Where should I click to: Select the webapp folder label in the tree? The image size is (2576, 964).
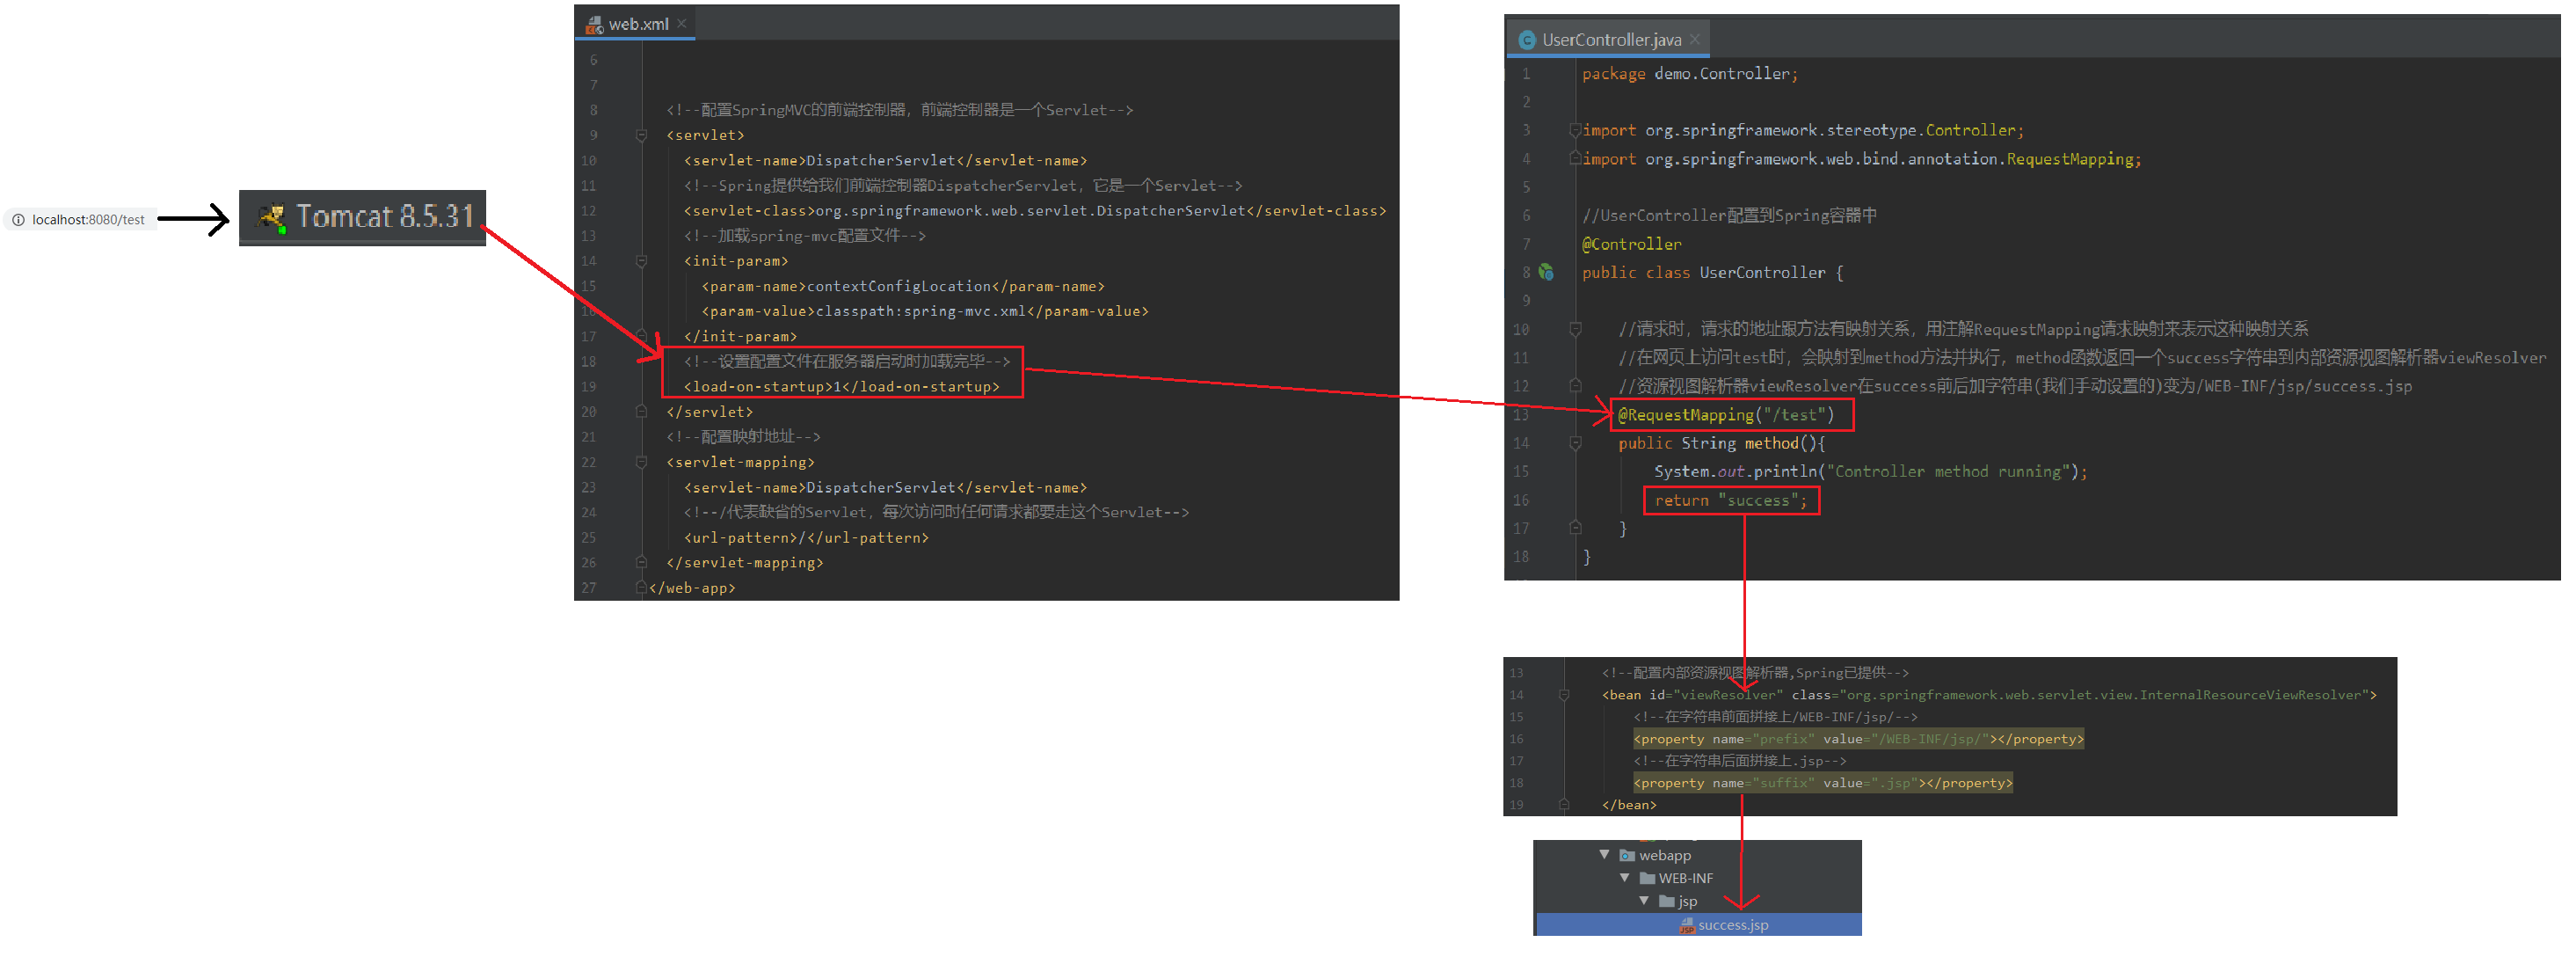1665,856
